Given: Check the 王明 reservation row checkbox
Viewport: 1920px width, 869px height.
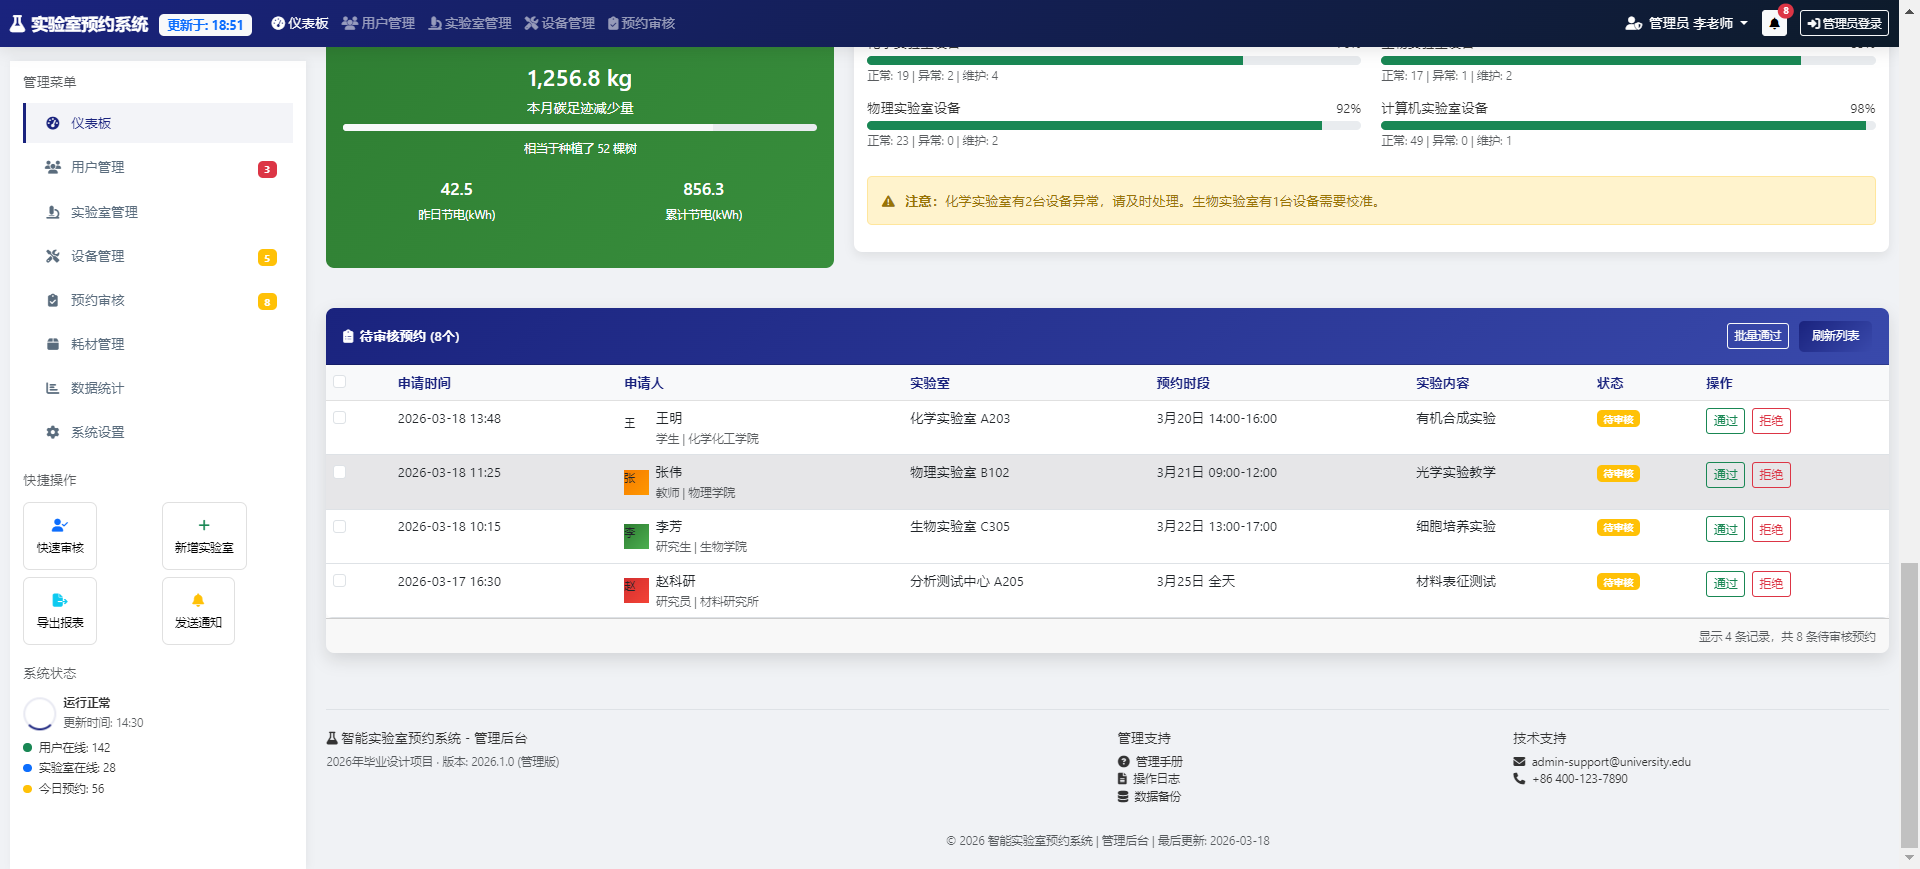Looking at the screenshot, I should [x=340, y=418].
